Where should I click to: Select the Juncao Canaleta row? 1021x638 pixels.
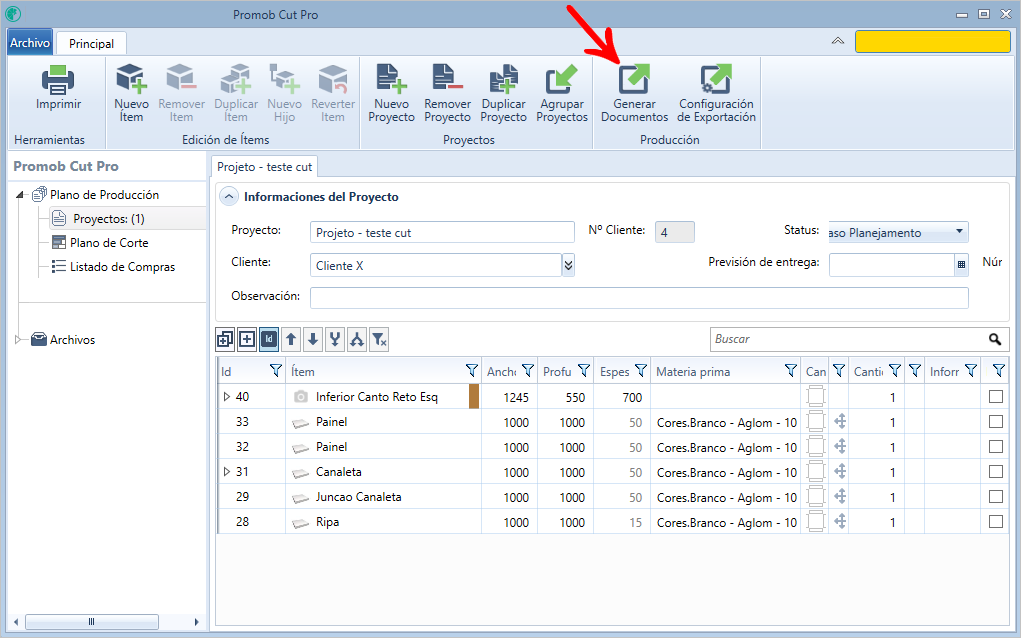[612, 497]
